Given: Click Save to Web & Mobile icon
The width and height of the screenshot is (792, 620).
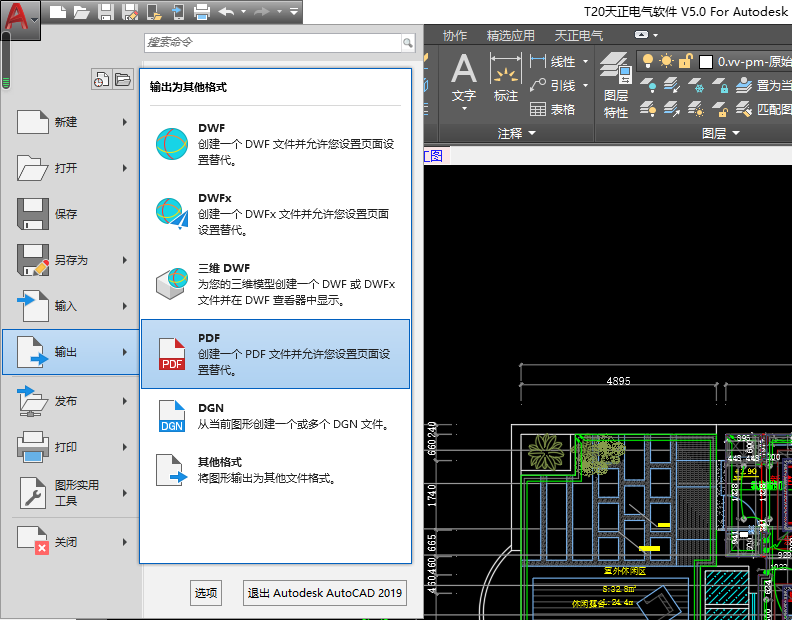Looking at the screenshot, I should coord(178,11).
